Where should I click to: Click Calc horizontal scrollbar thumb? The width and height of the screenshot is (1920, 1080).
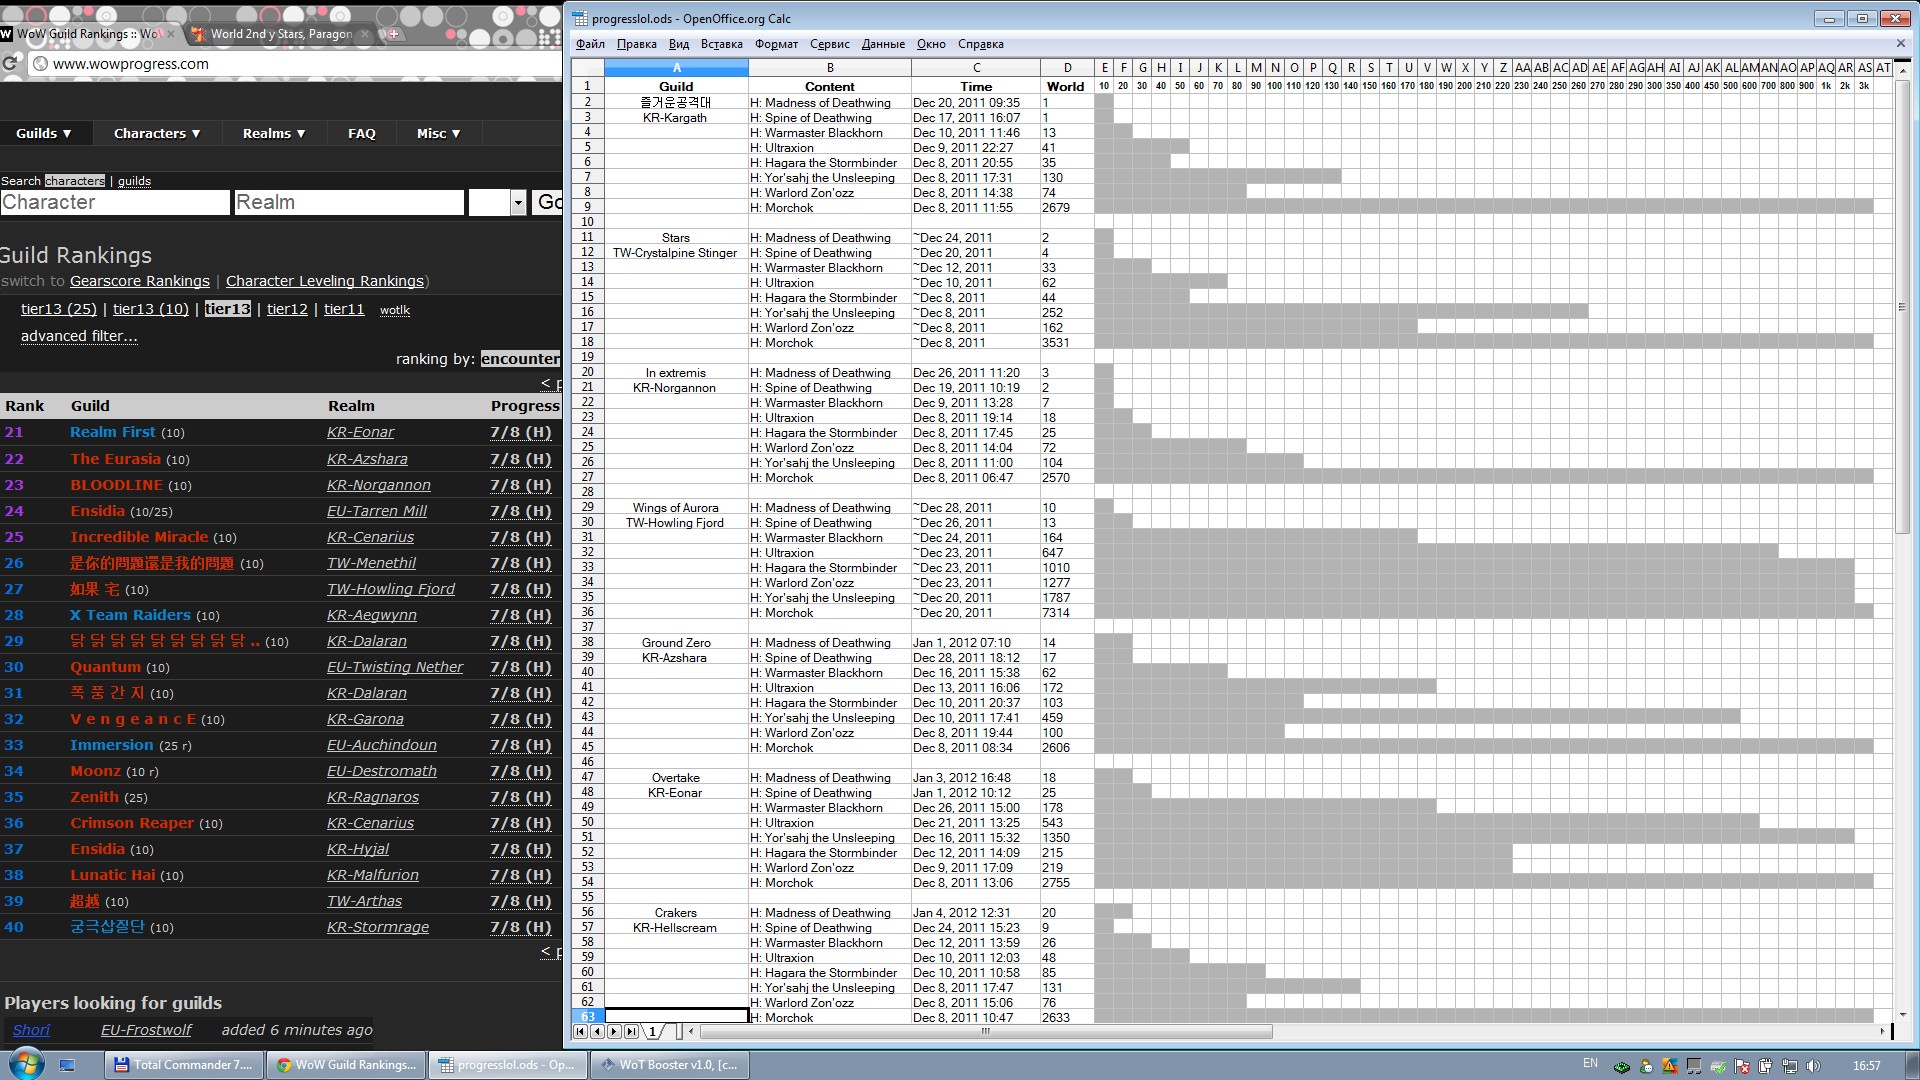coord(985,1031)
